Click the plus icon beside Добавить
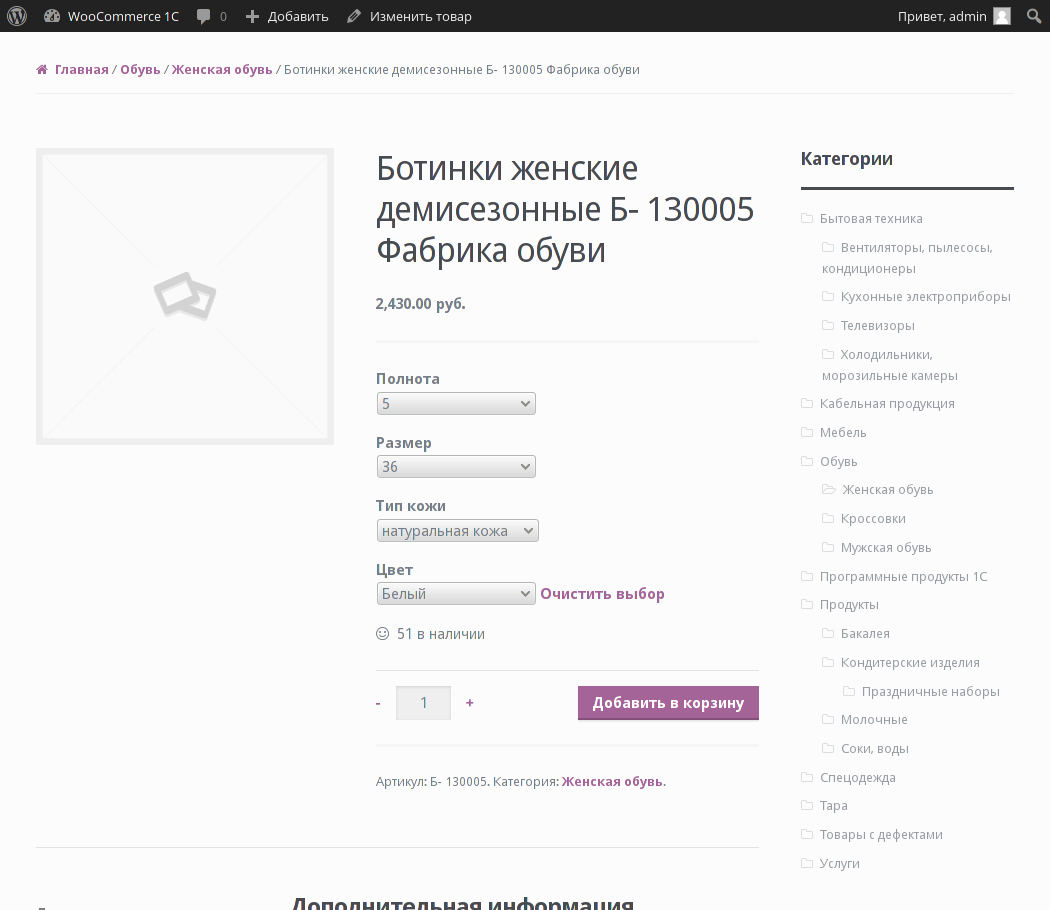1050x910 pixels. [252, 16]
